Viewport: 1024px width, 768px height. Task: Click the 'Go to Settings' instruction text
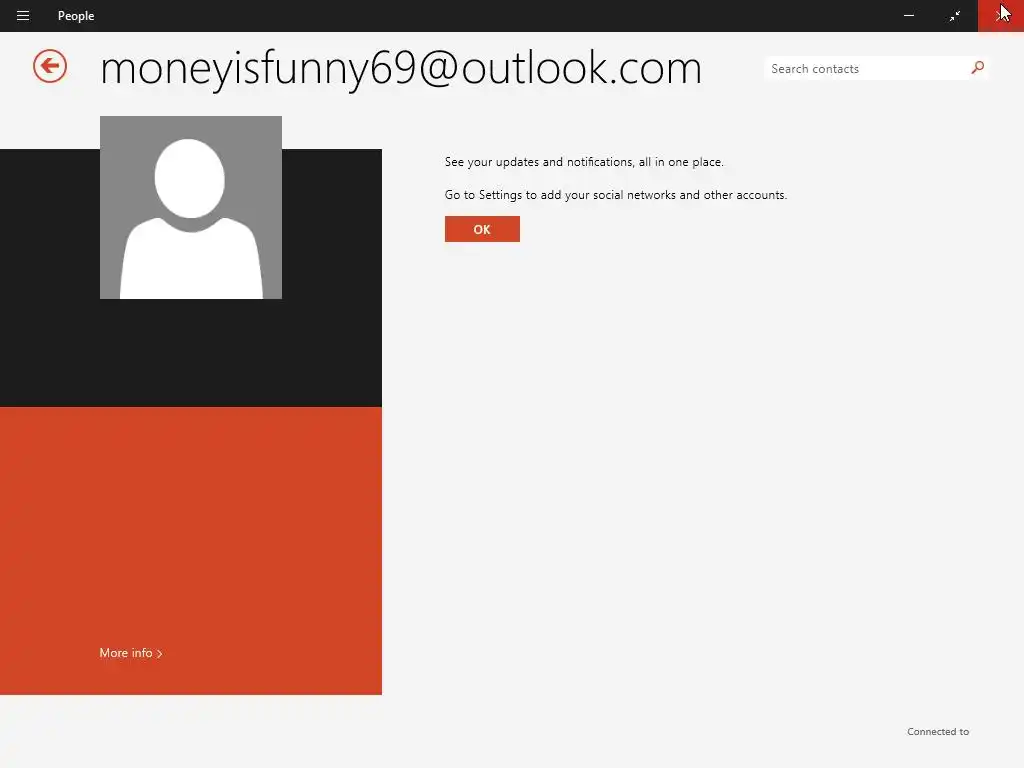(x=616, y=195)
